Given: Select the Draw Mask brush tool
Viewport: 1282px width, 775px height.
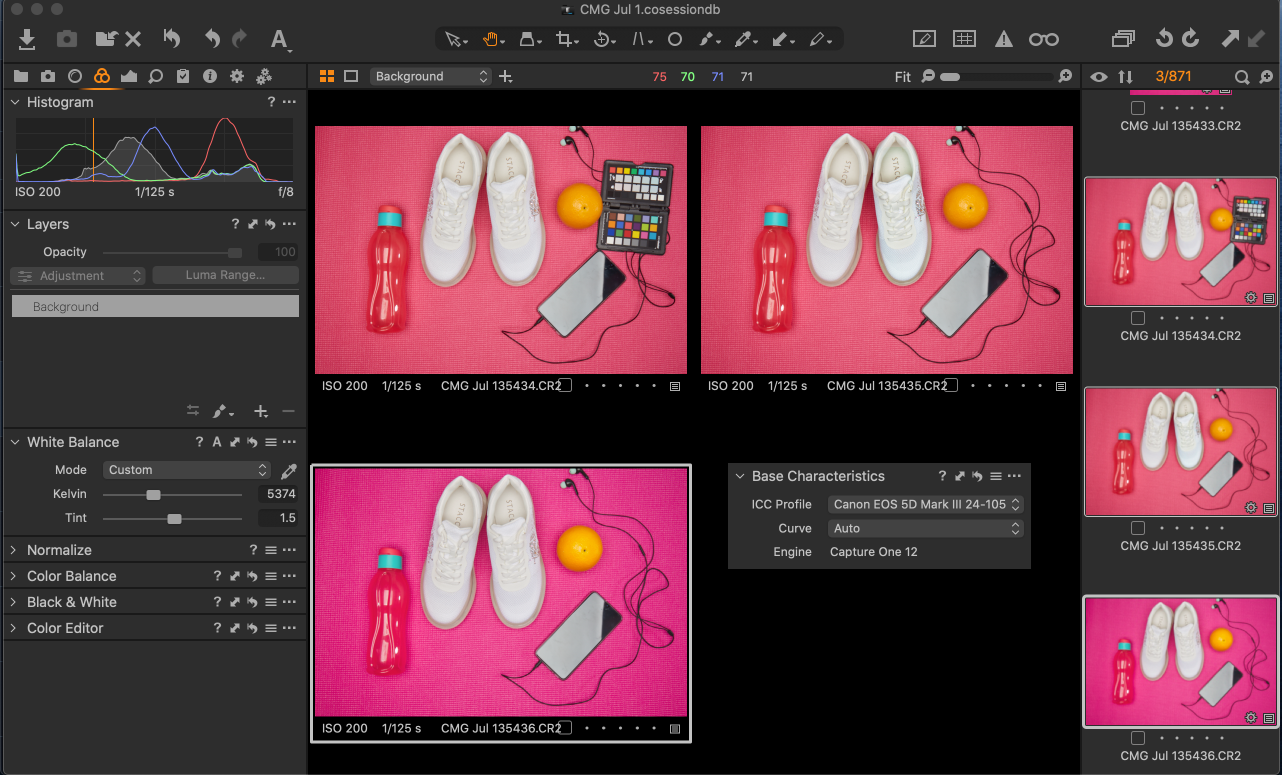Looking at the screenshot, I should click(x=708, y=40).
